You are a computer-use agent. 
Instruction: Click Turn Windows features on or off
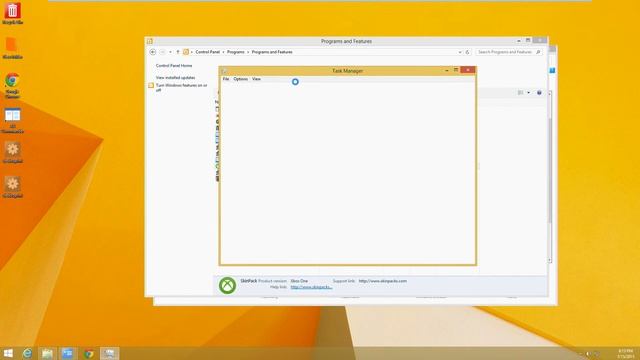181,87
